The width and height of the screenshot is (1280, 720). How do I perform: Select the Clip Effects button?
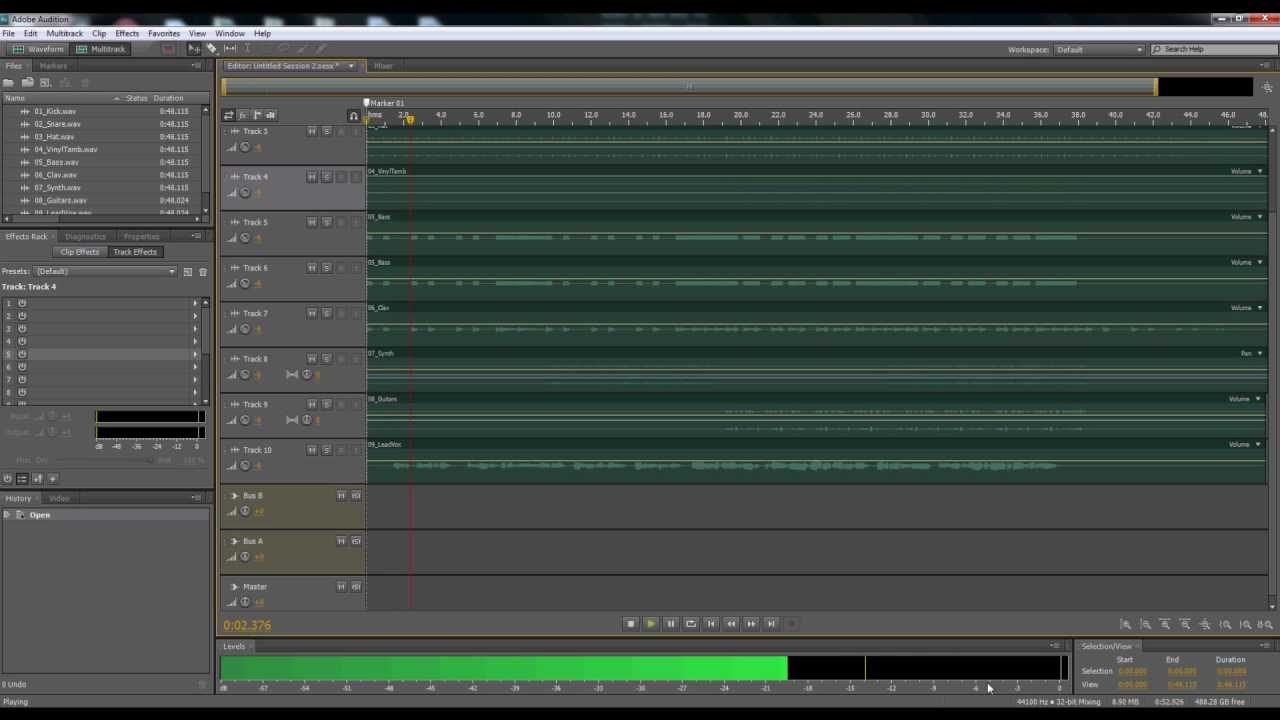(x=80, y=252)
